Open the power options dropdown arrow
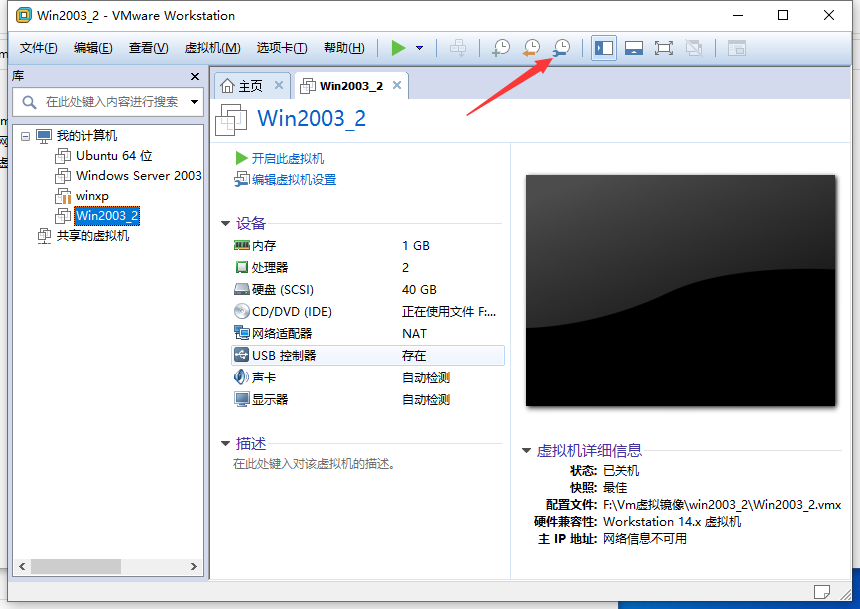860x609 pixels. coord(420,48)
